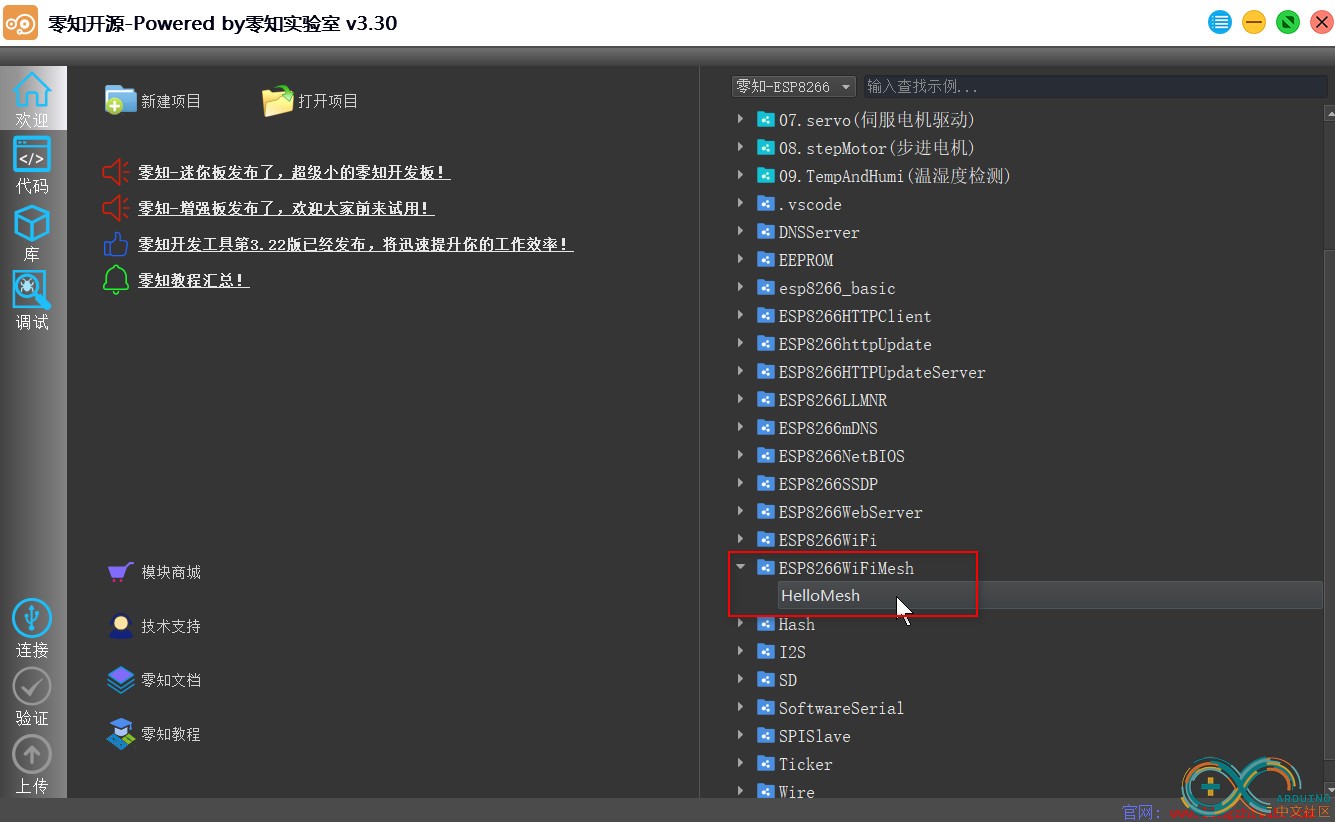Open the 零知教程汇总 link
This screenshot has width=1335, height=822.
(x=193, y=280)
